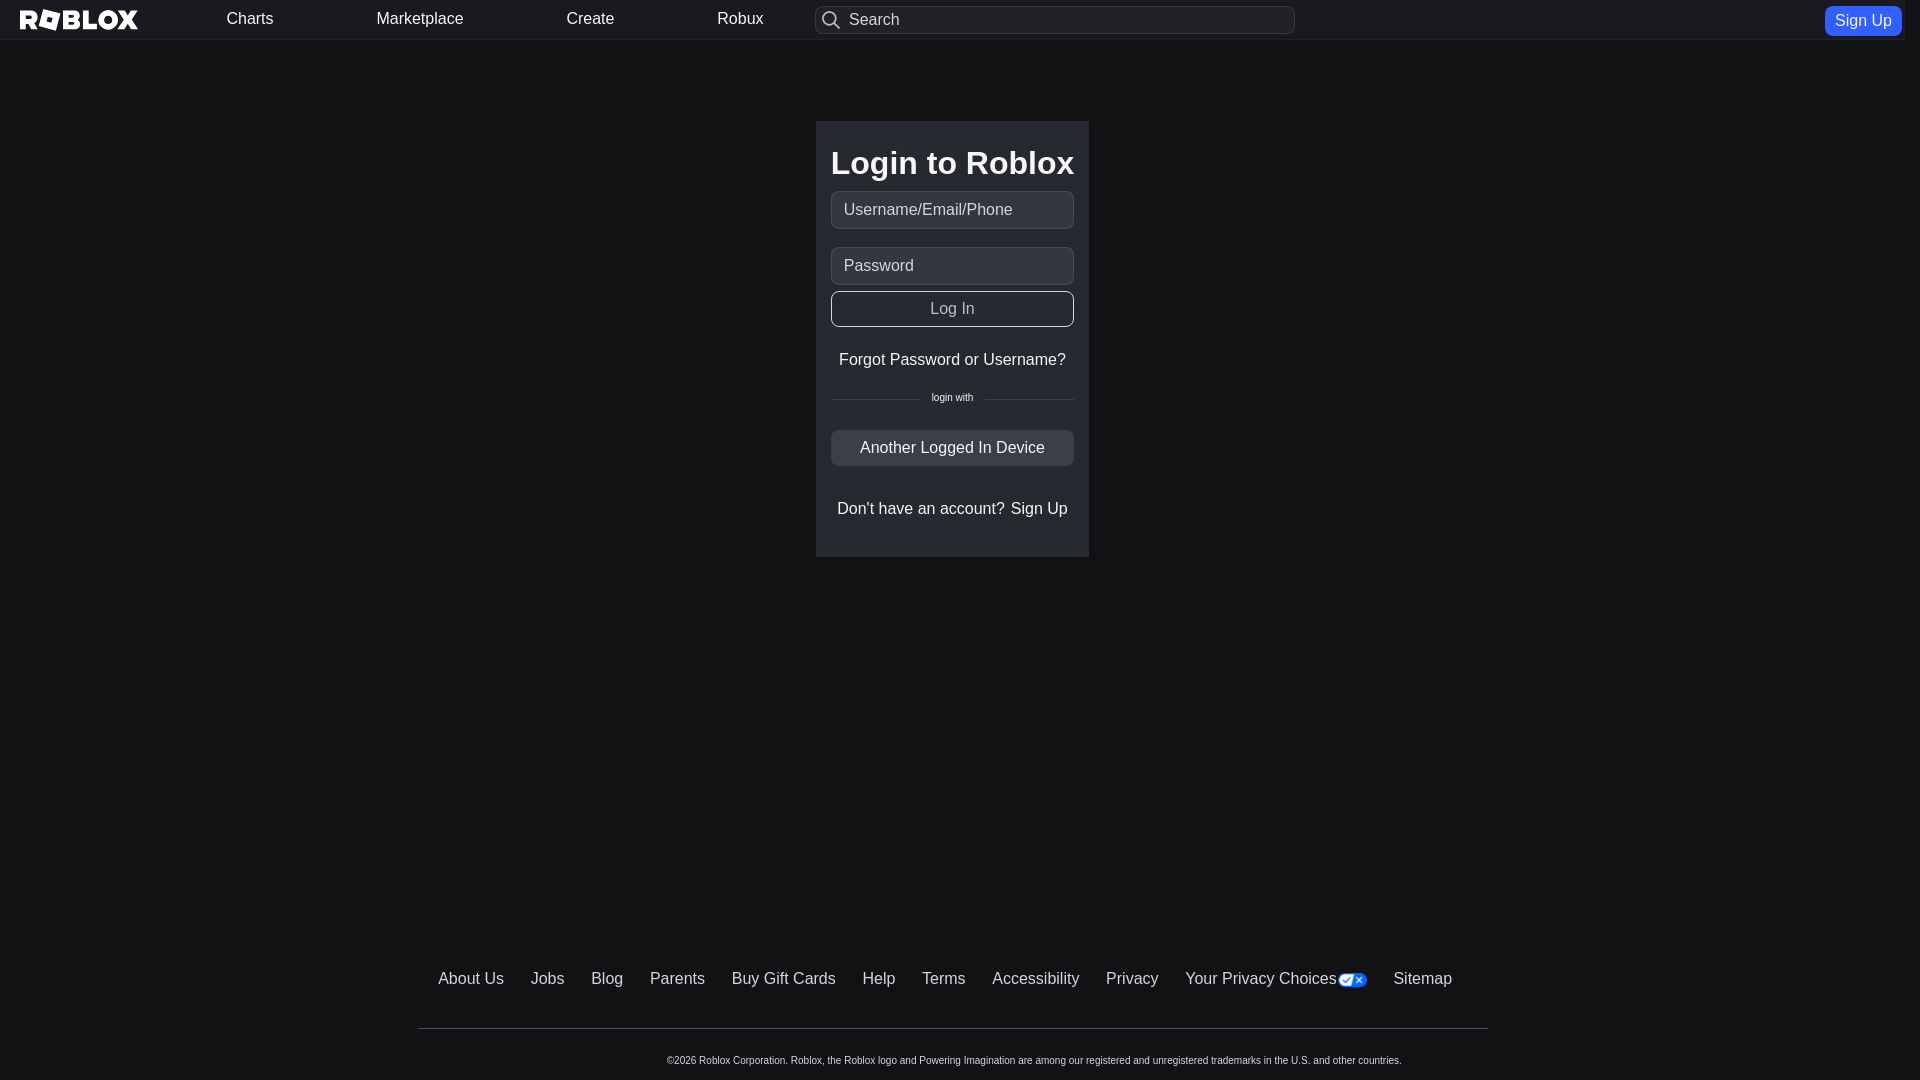Open the Charts menu item

click(250, 19)
